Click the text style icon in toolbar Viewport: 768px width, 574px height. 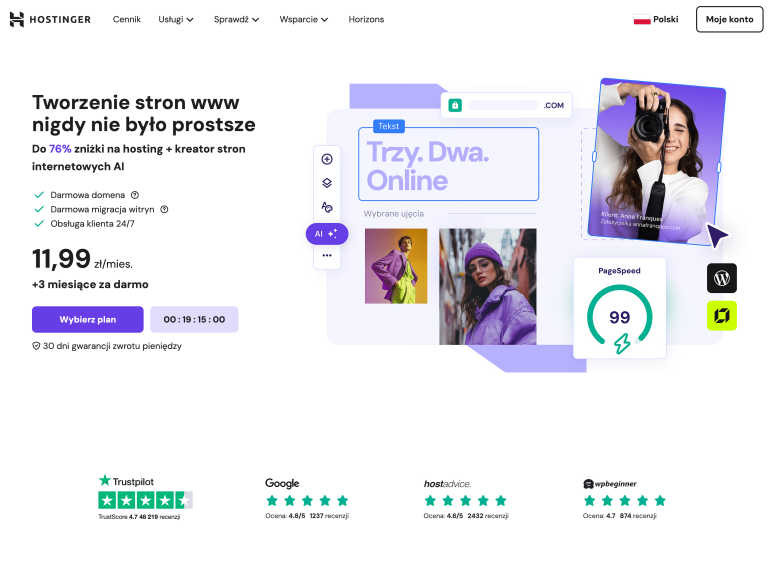[x=327, y=207]
